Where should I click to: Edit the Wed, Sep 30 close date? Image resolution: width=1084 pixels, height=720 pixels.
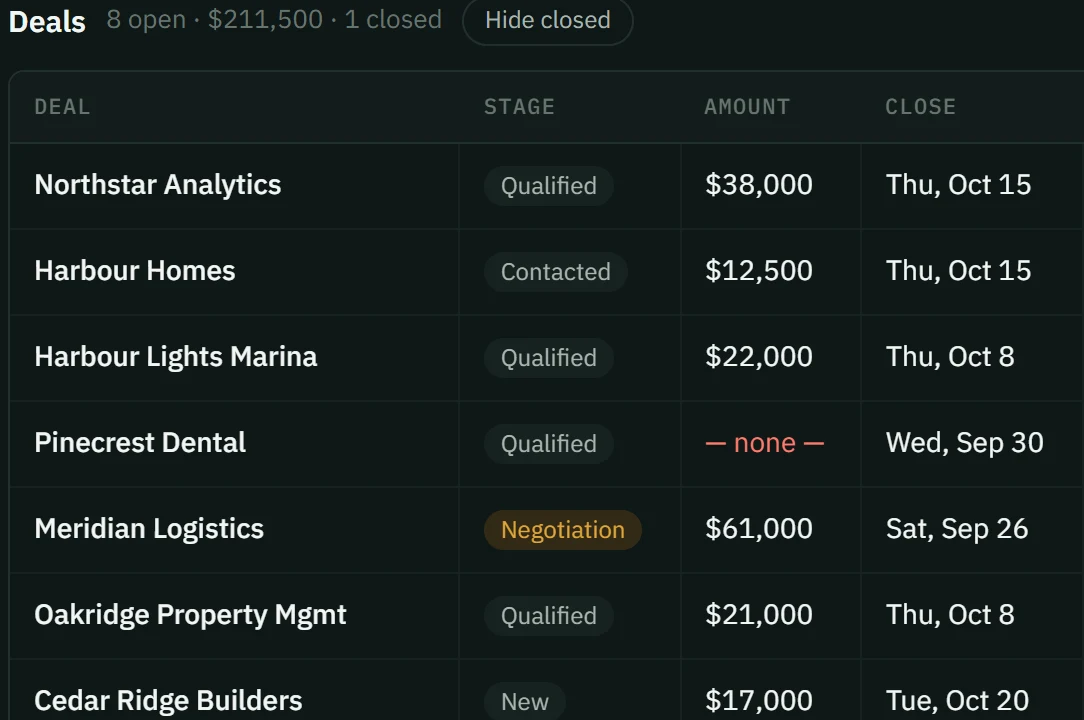pos(964,443)
